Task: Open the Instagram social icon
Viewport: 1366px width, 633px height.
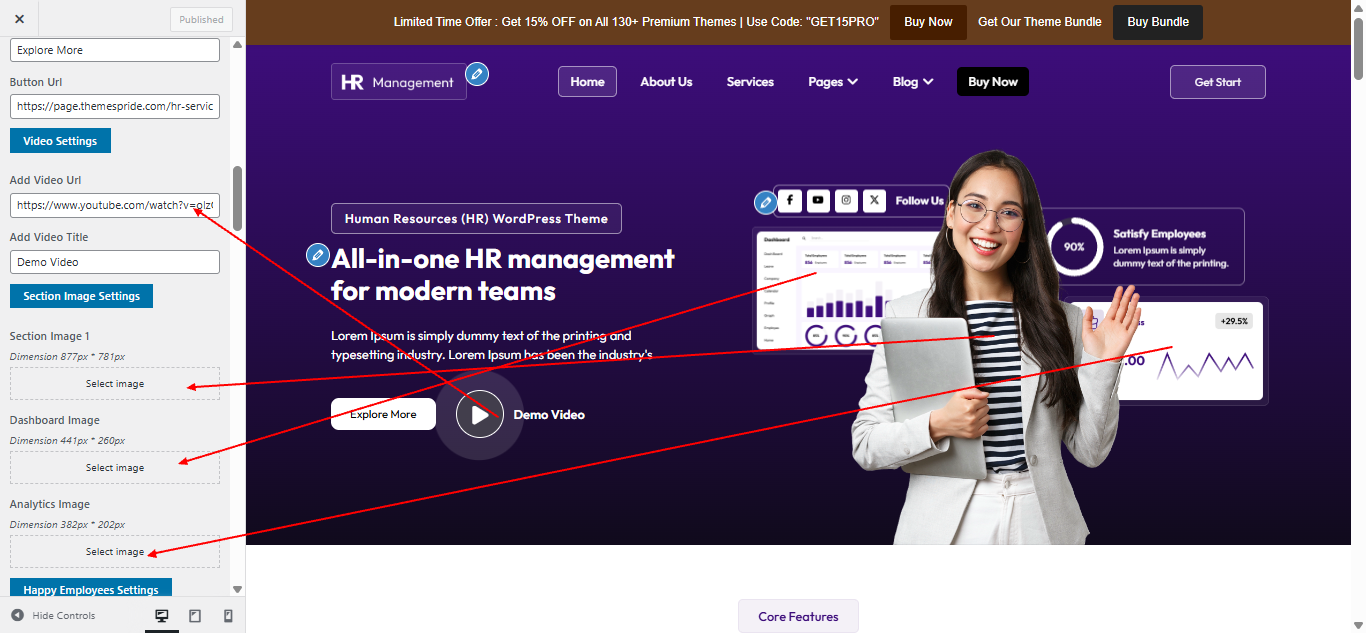Action: [846, 201]
